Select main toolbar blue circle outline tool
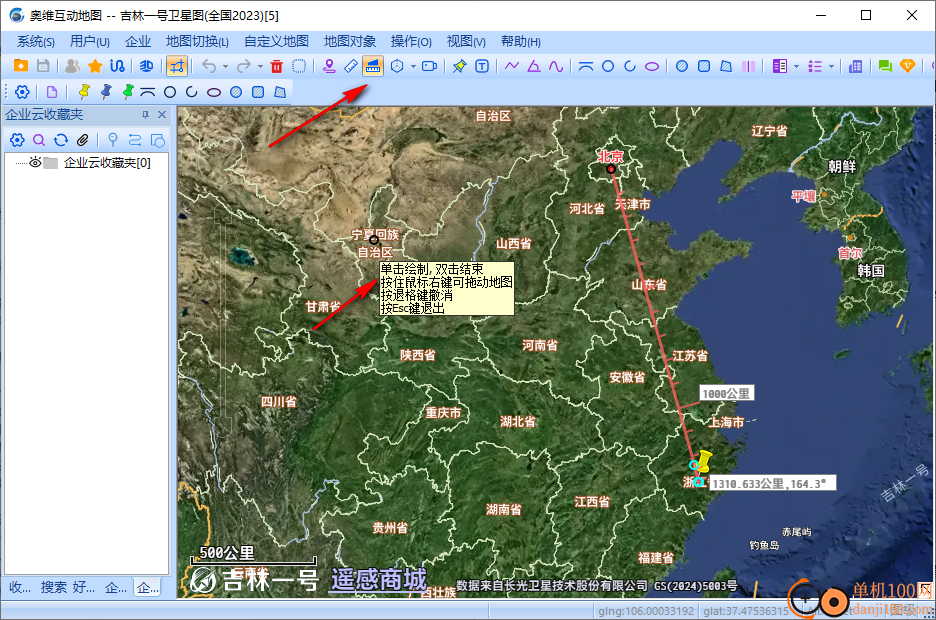Screen dimensions: 936x620 [x=608, y=66]
